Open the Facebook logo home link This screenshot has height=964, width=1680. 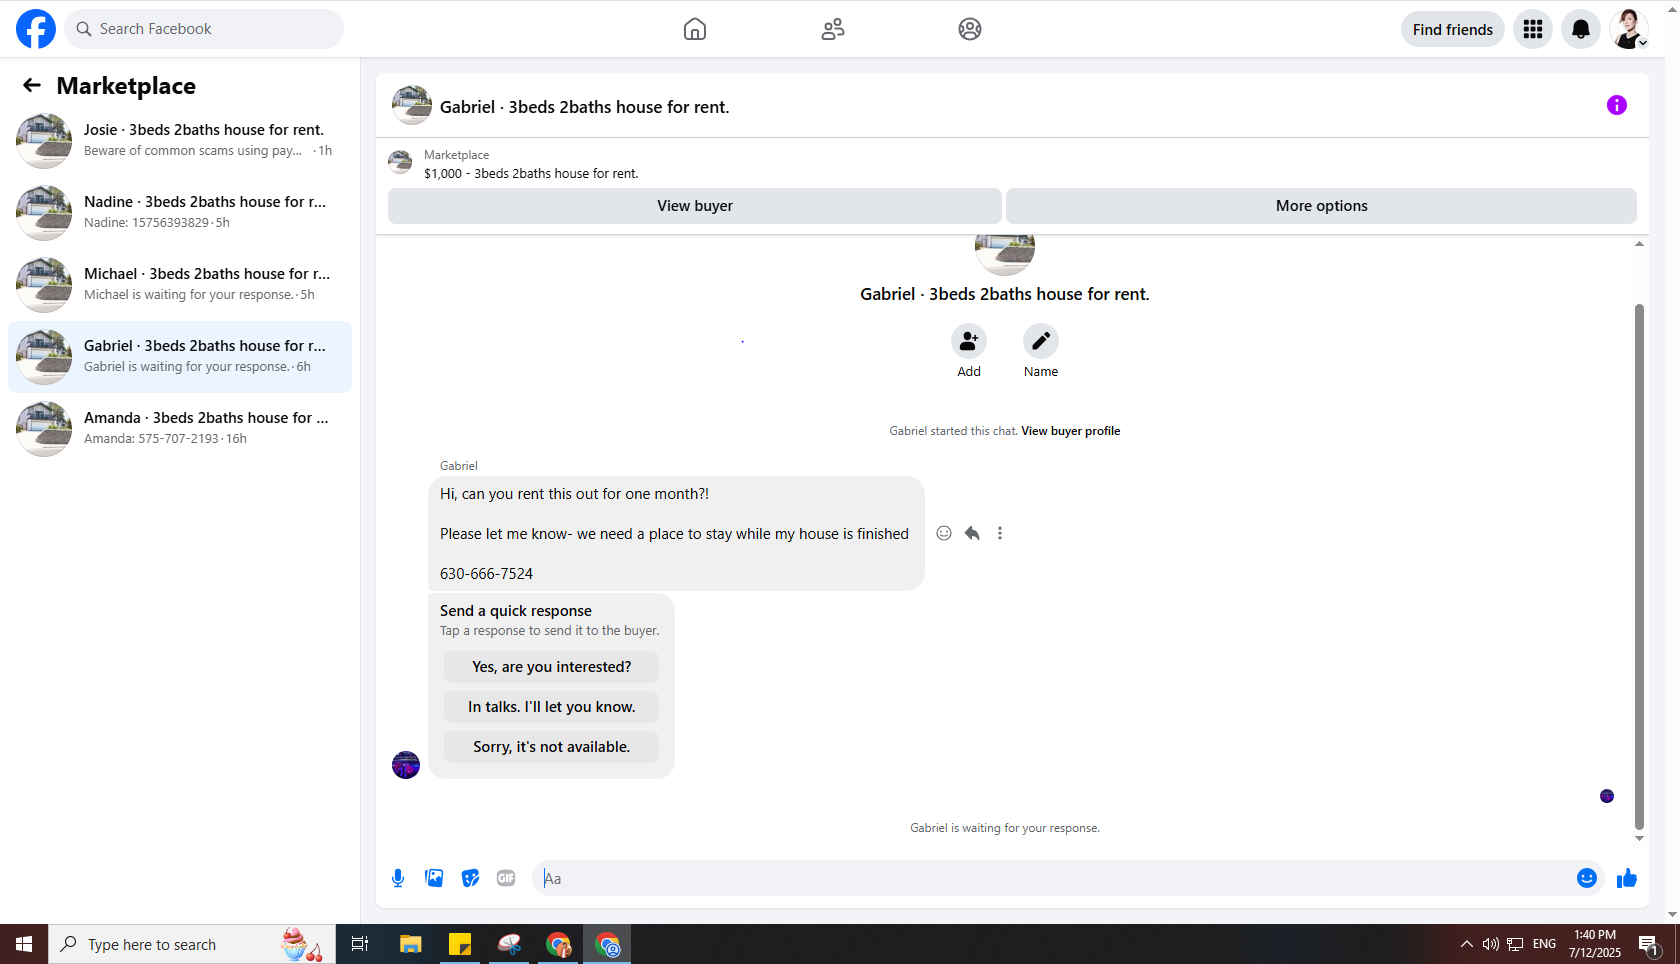click(x=36, y=29)
